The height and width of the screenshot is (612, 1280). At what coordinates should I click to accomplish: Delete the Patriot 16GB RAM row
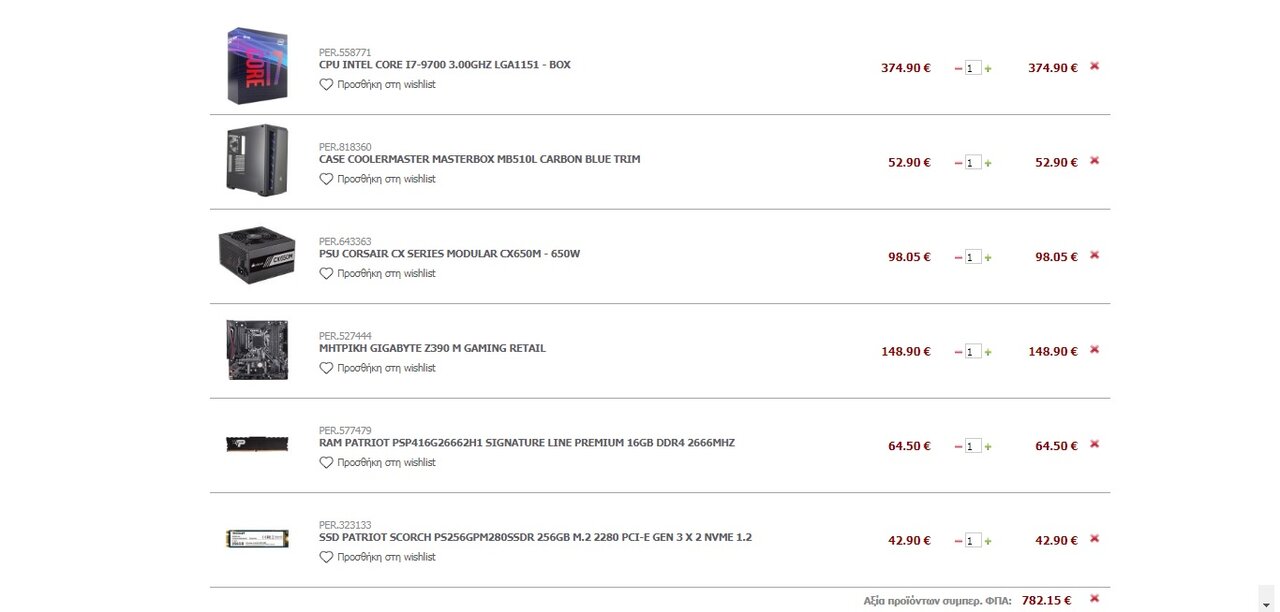pos(1094,444)
